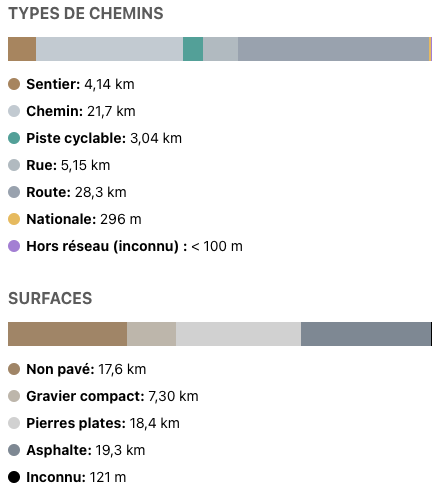Select the teal Piste cyclable bar segment
The height and width of the screenshot is (496, 440).
193,49
